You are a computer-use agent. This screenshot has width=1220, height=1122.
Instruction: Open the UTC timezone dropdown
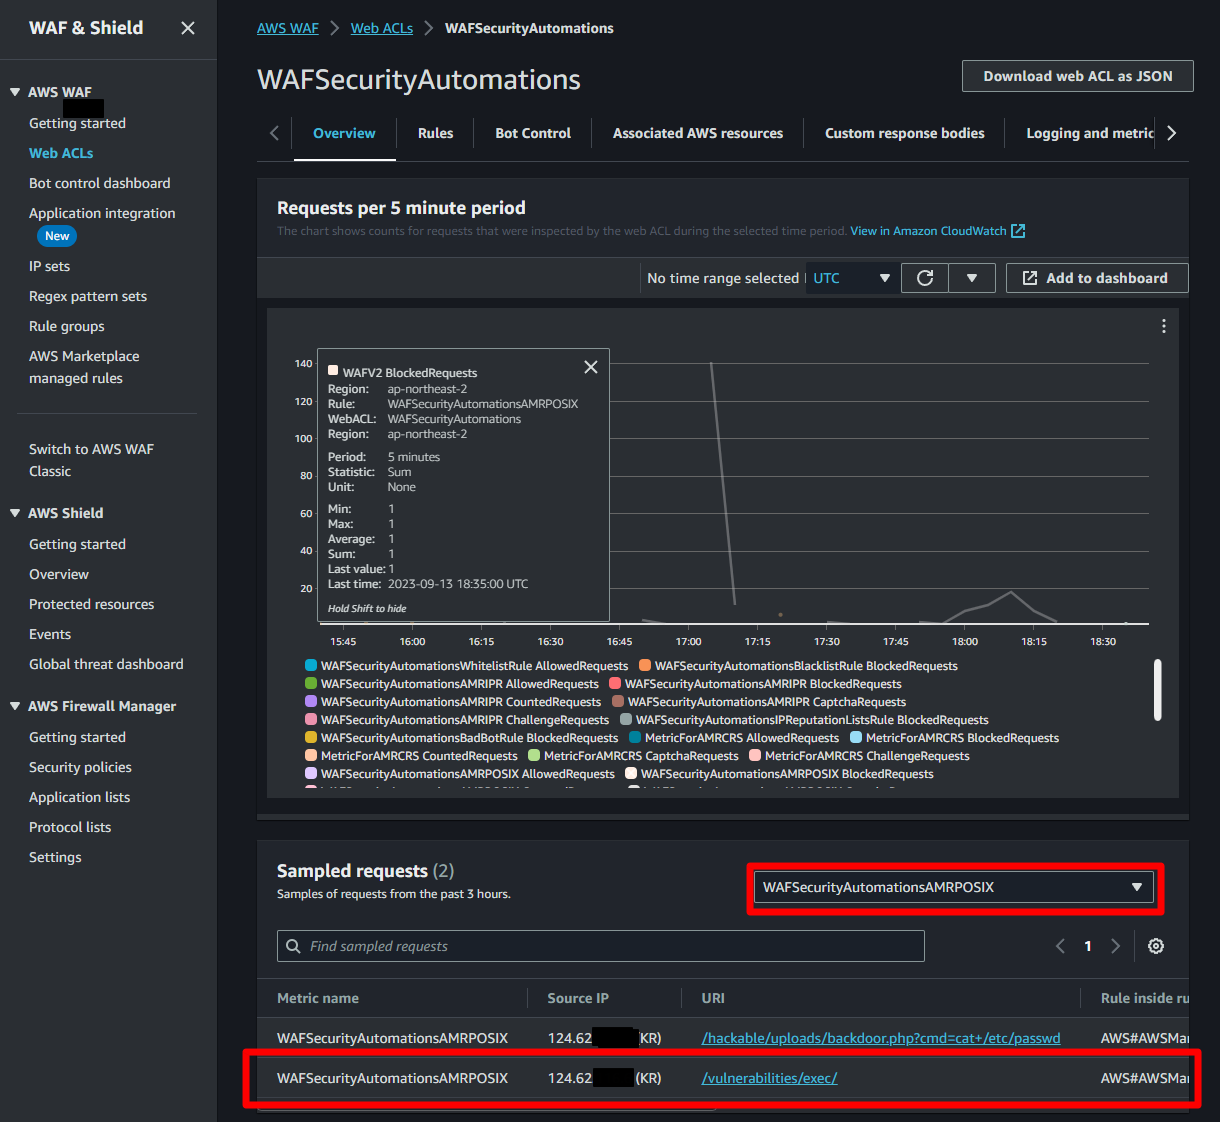(x=851, y=278)
